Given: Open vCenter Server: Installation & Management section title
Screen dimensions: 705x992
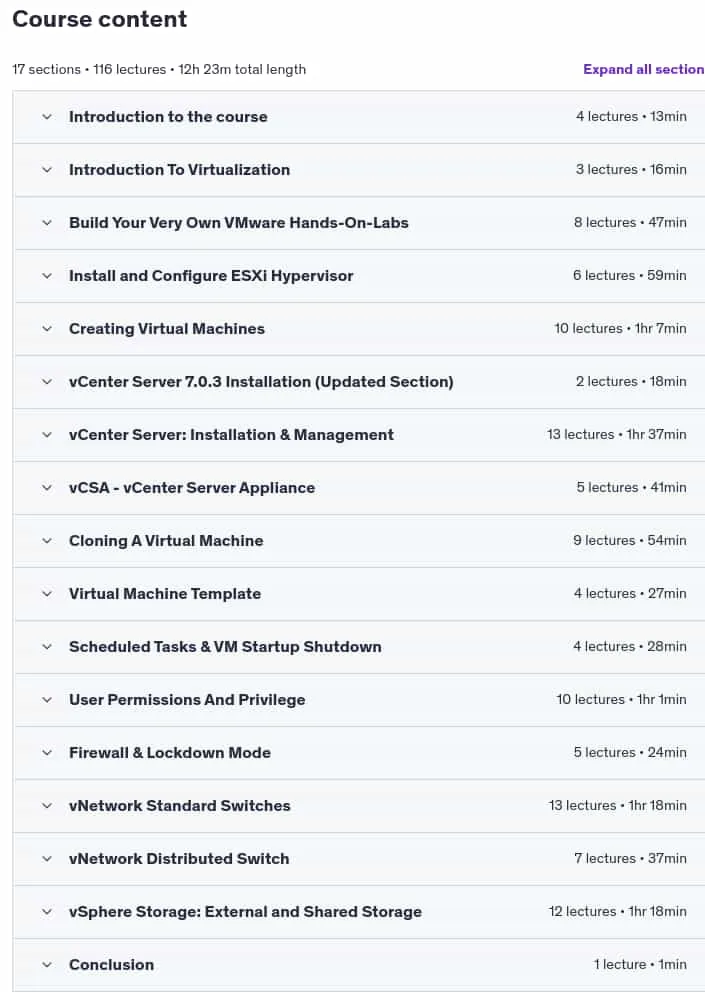Looking at the screenshot, I should tap(231, 435).
